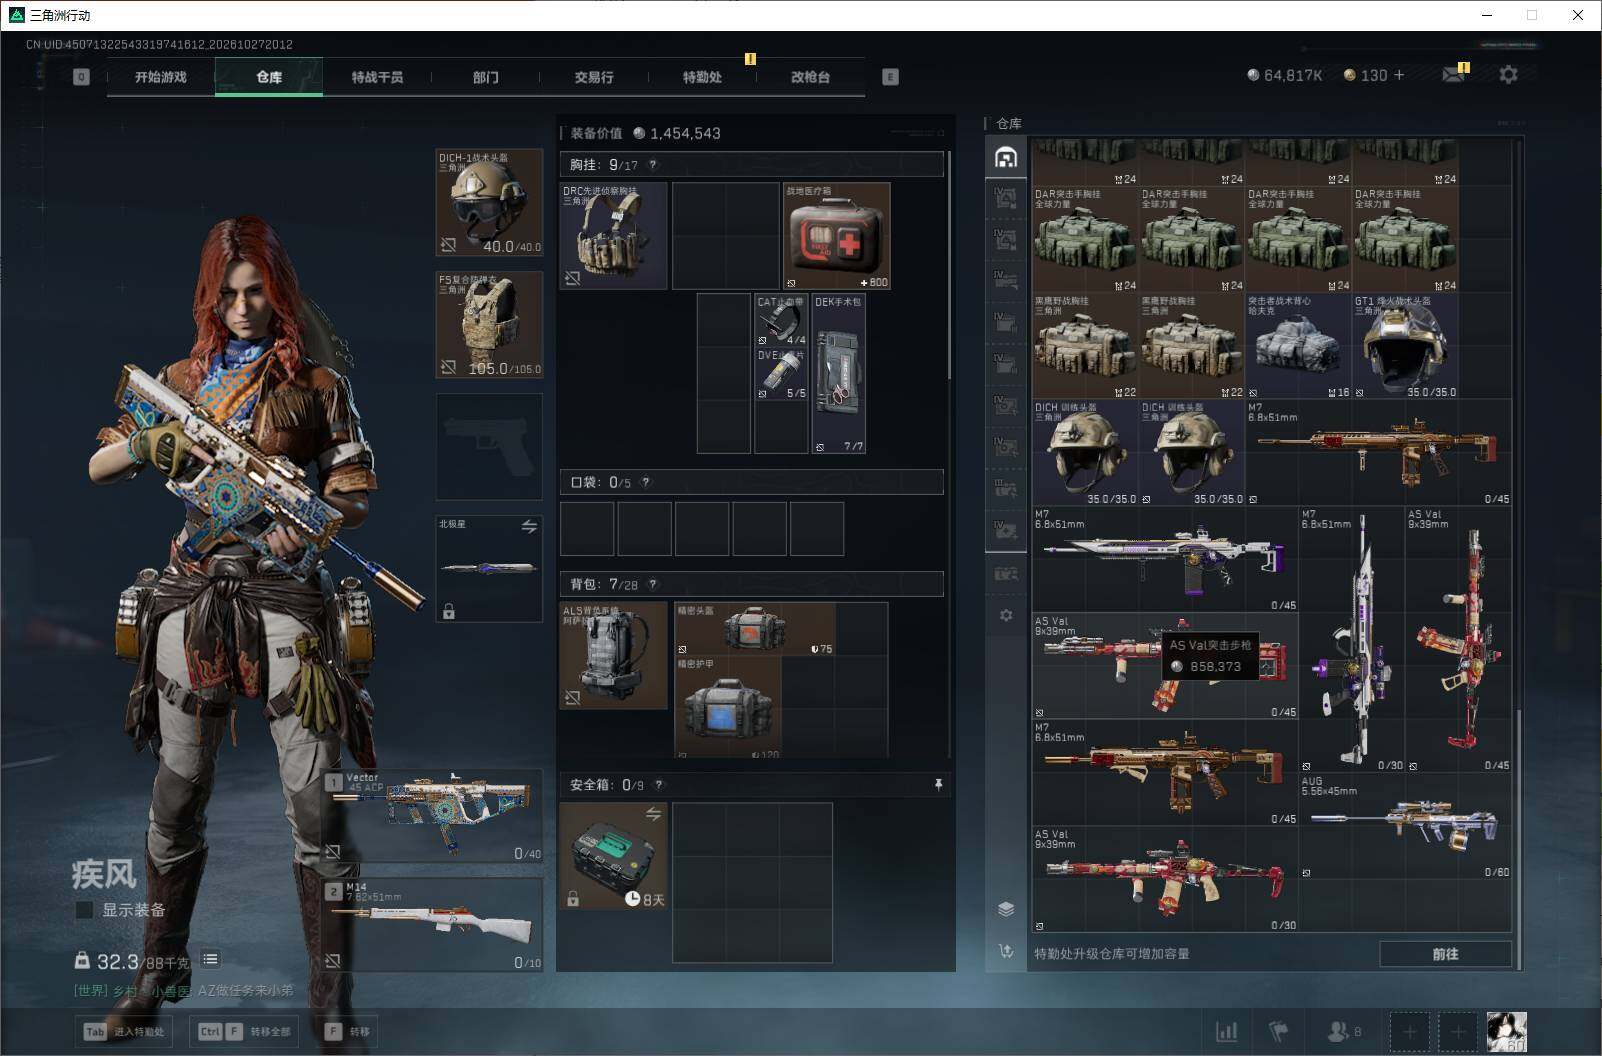The height and width of the screenshot is (1056, 1602).
Task: Open the warehouse sidebar gear icon
Action: (1006, 615)
